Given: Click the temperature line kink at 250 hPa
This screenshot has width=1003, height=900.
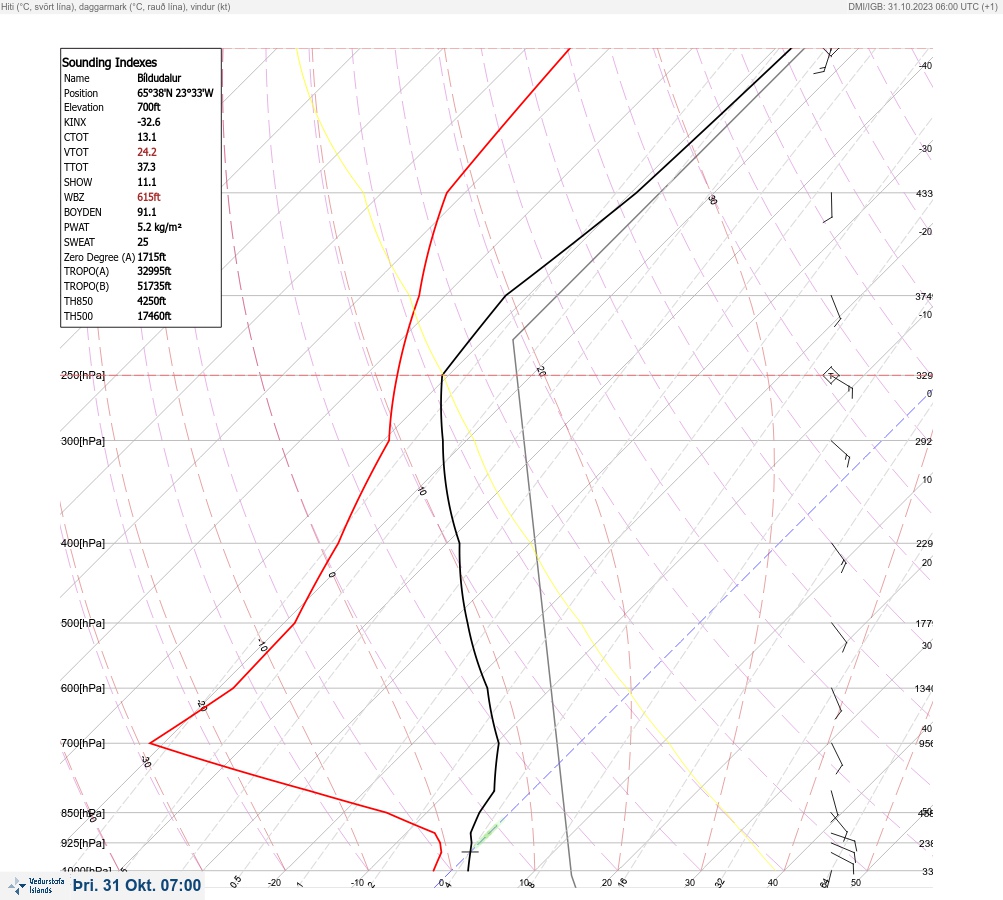Looking at the screenshot, I should click(x=443, y=375).
